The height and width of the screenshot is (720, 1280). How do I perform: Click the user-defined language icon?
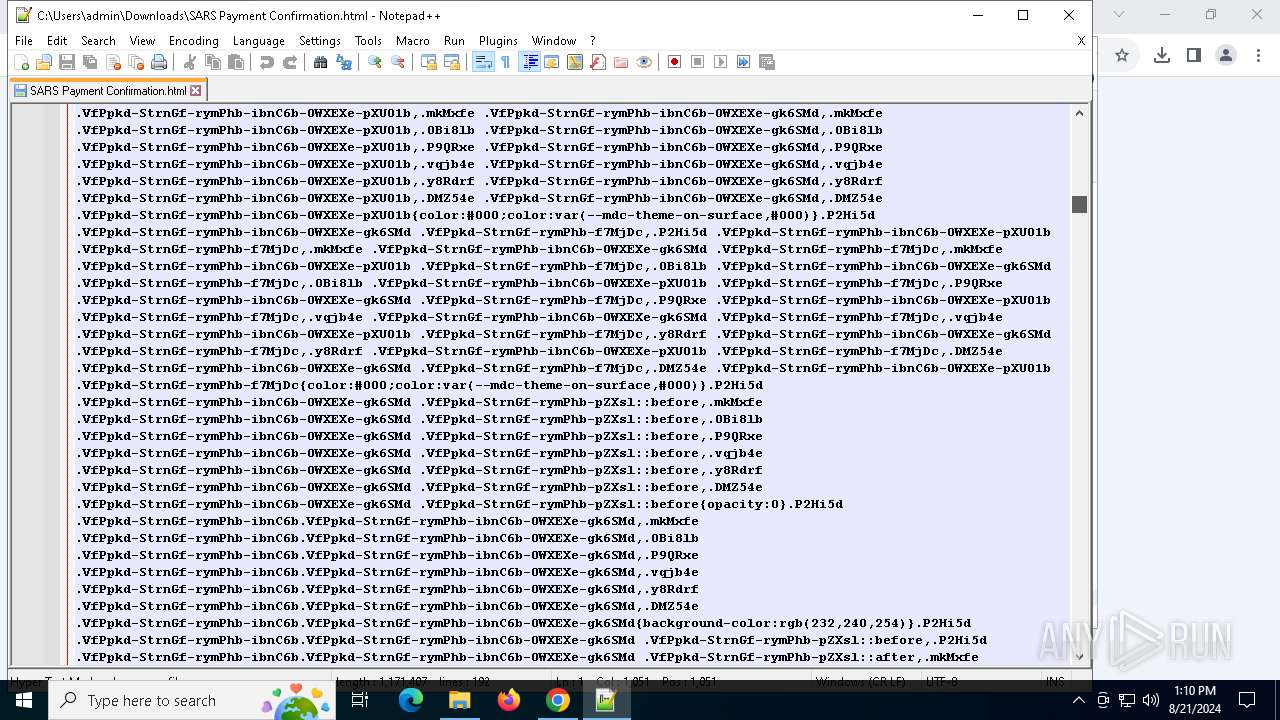tap(552, 62)
